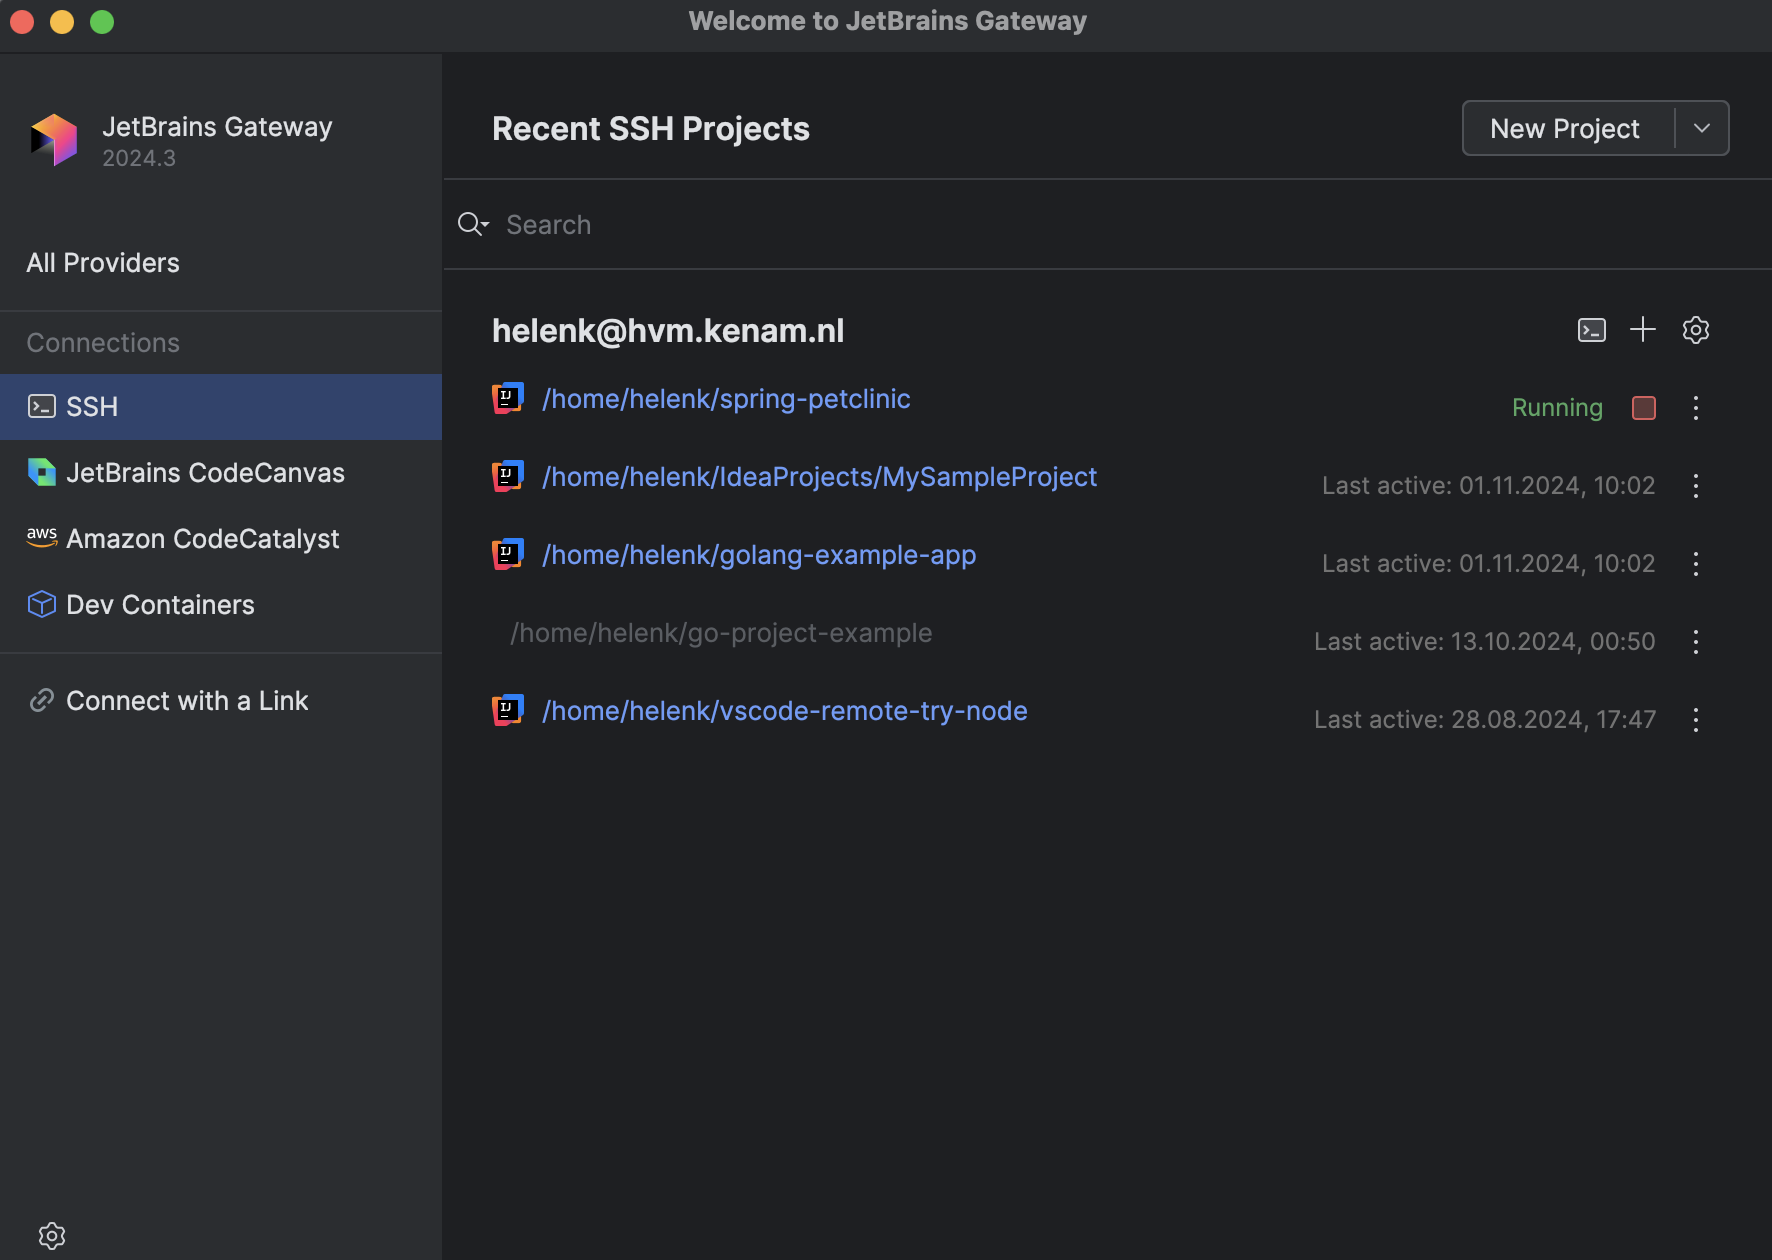Click the plus icon to add project
Viewport: 1772px width, 1260px height.
(1643, 330)
